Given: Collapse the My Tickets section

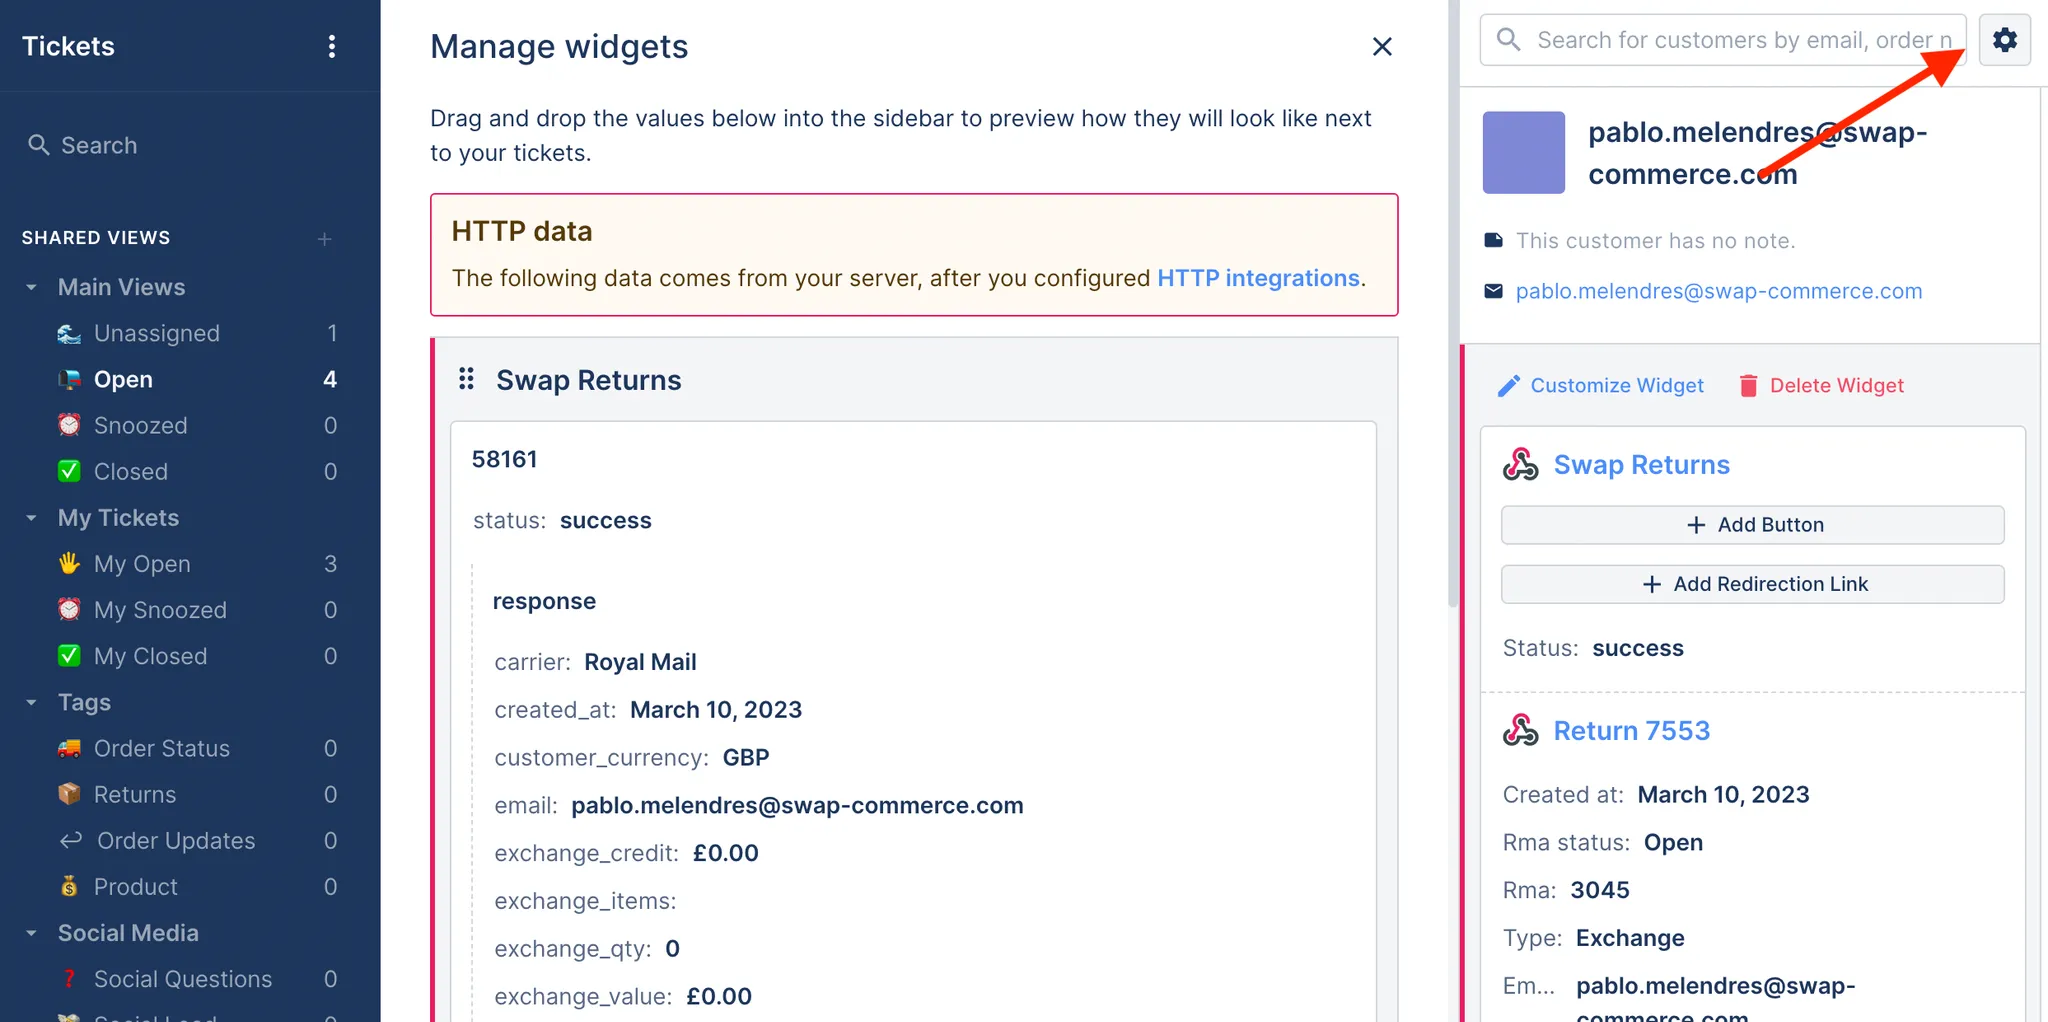Looking at the screenshot, I should pyautogui.click(x=31, y=518).
